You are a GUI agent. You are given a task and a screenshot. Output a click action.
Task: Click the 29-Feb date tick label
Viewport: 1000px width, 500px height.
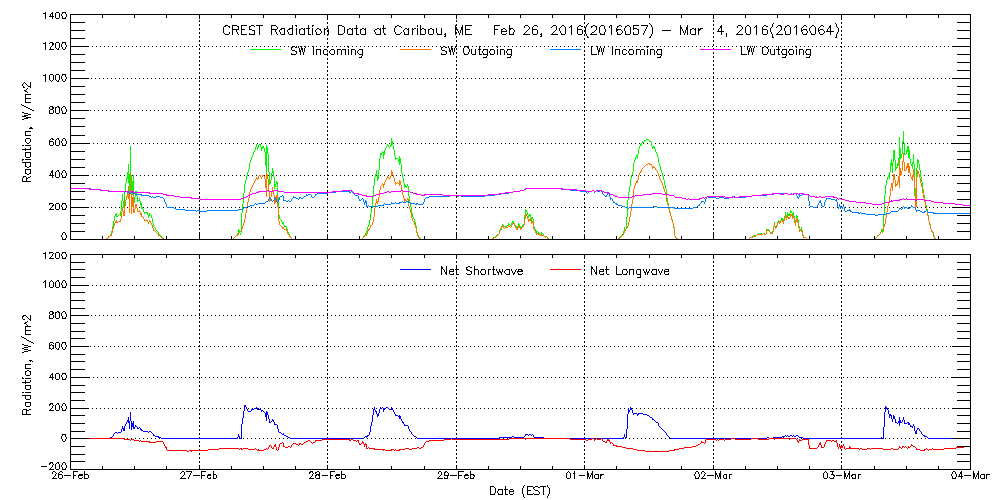click(456, 477)
